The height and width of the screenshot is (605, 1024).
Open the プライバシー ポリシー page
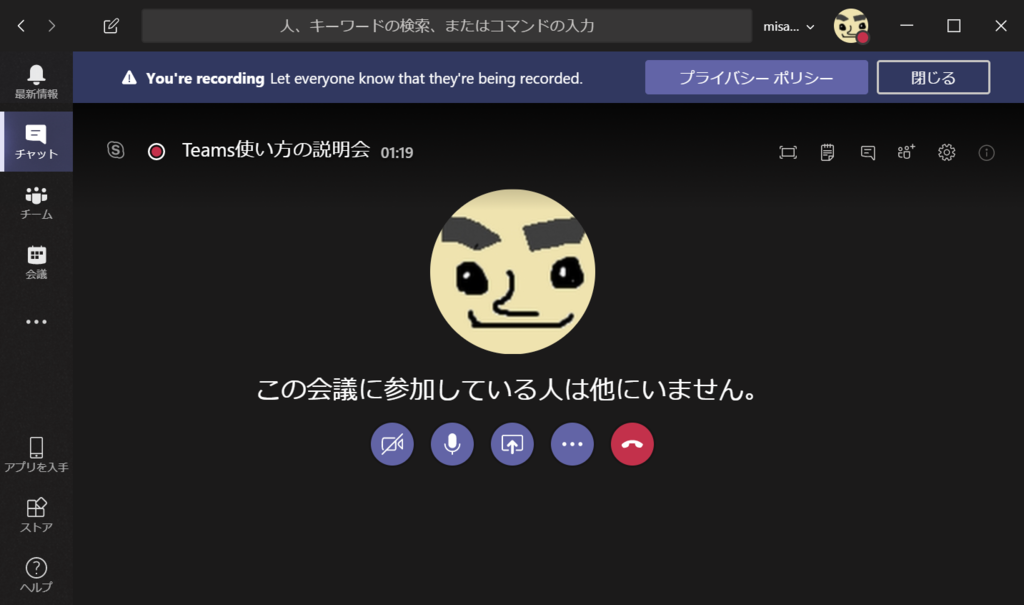[757, 77]
